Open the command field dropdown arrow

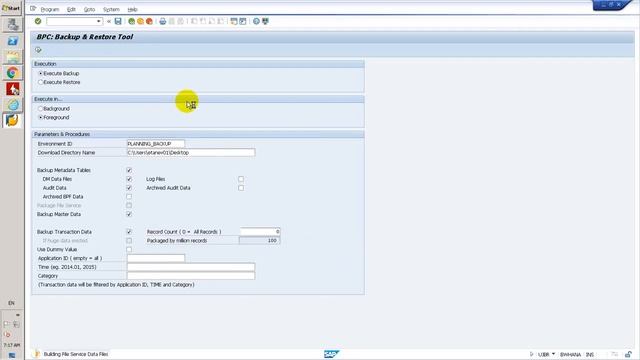[x=98, y=21]
